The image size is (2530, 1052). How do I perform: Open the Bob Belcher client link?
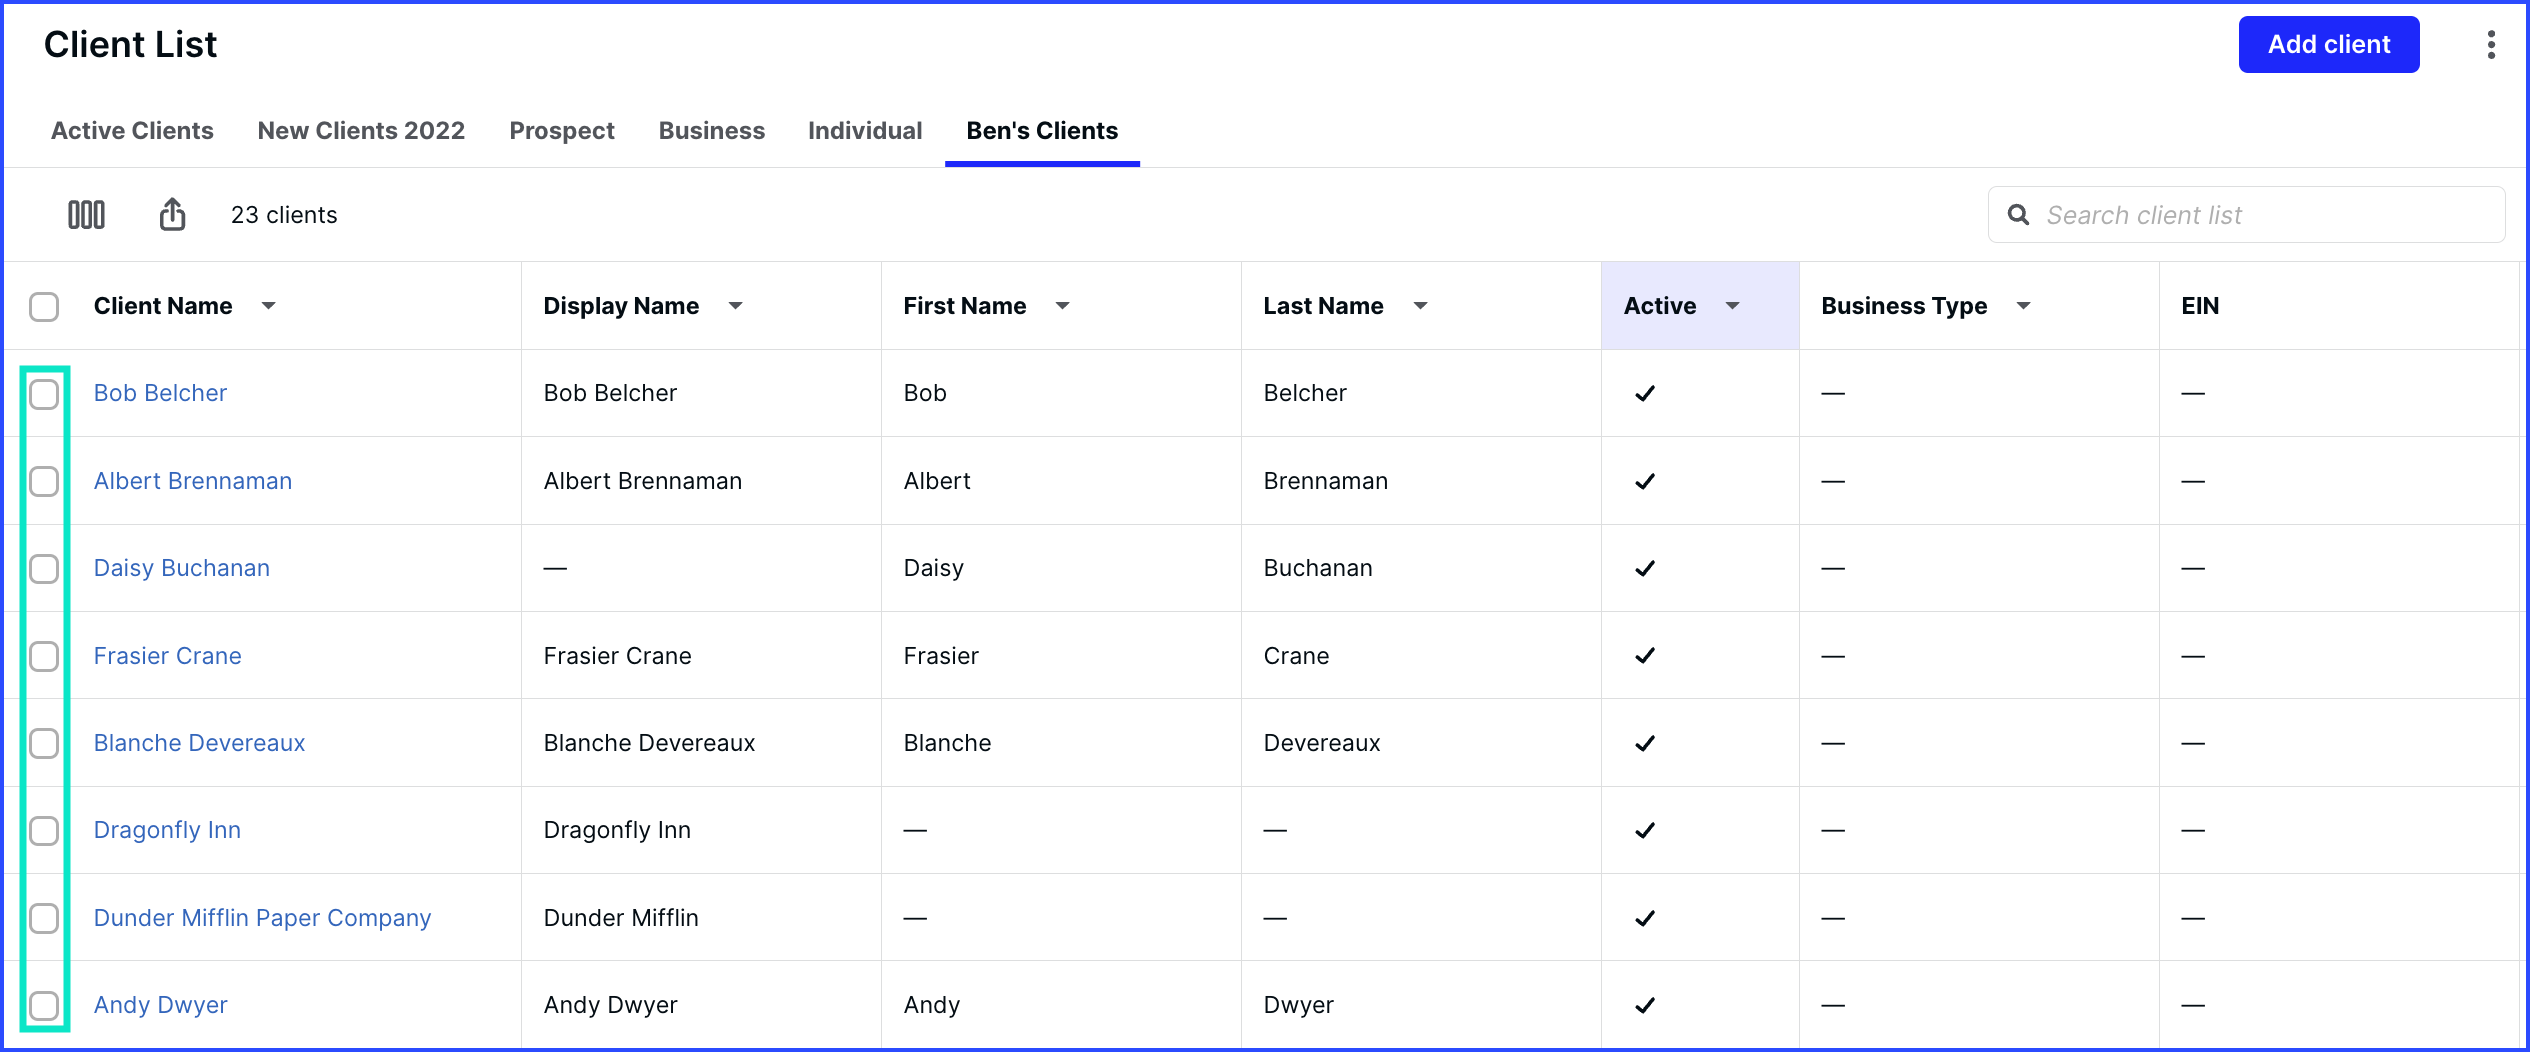[160, 393]
